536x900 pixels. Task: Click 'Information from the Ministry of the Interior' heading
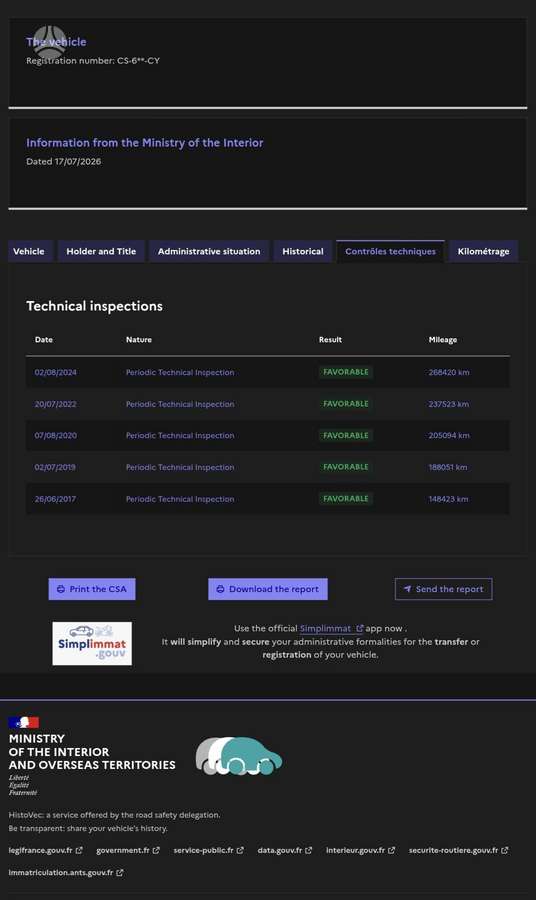(x=145, y=143)
